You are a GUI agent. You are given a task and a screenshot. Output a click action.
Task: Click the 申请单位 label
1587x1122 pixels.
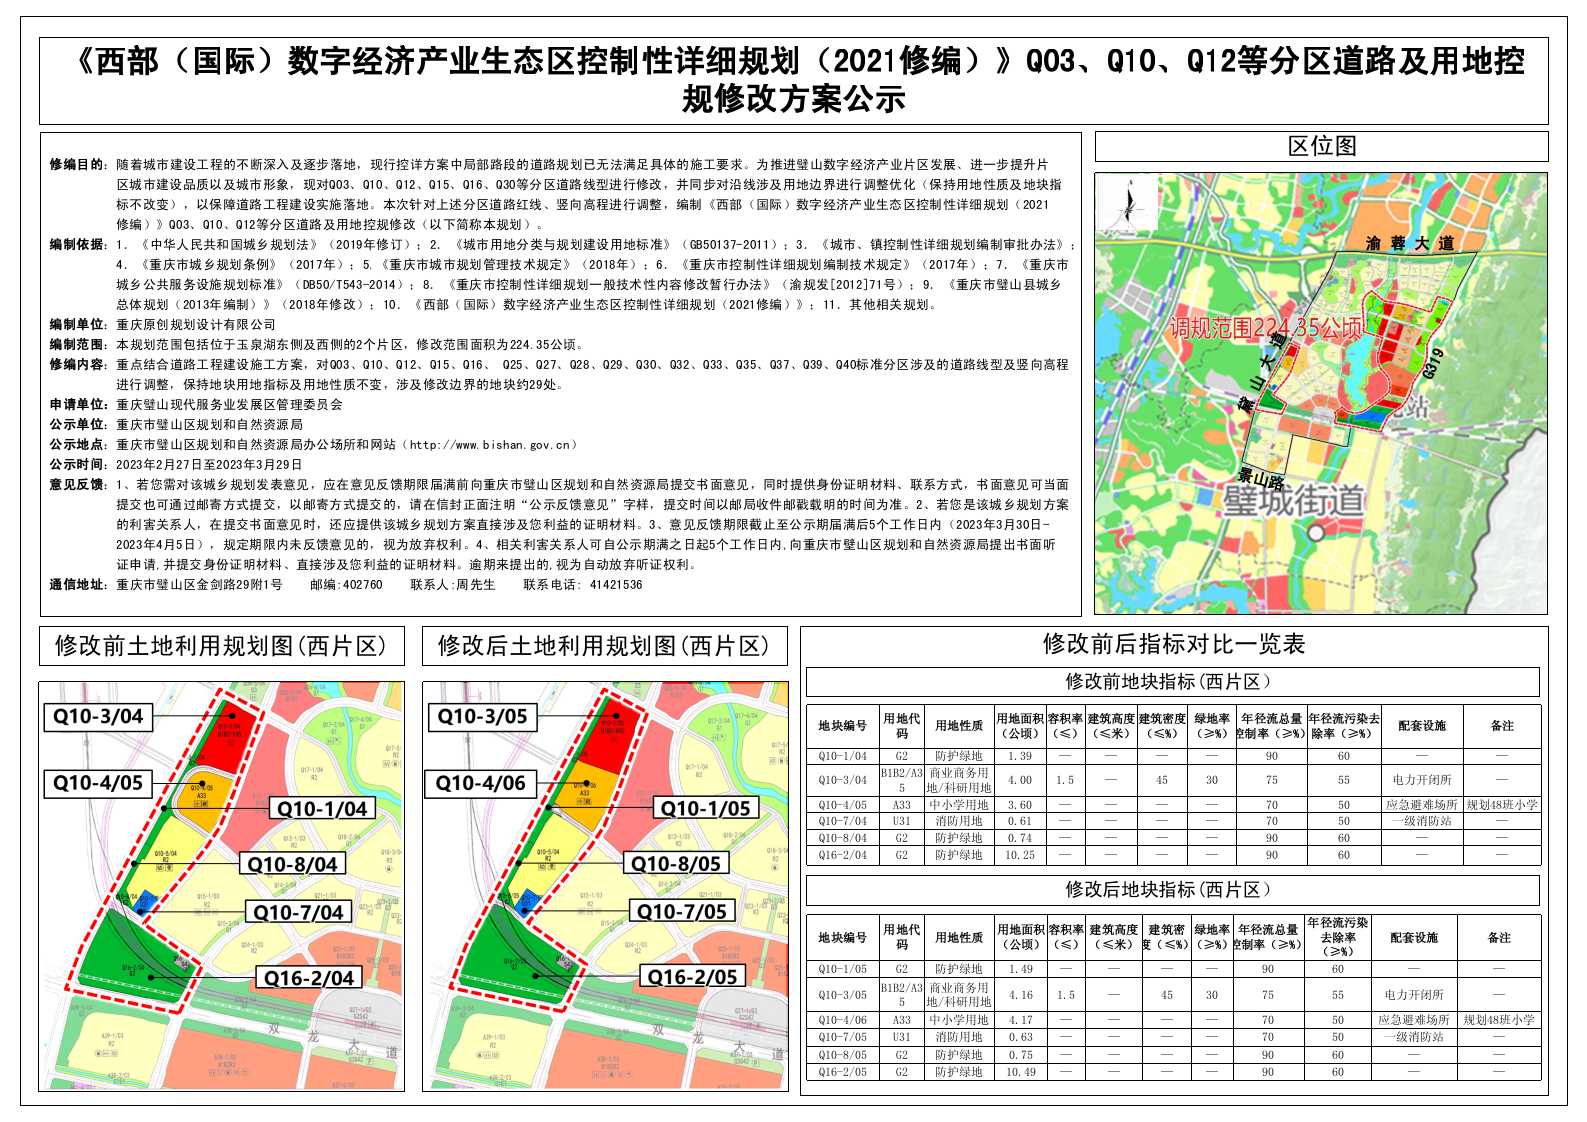[78, 405]
